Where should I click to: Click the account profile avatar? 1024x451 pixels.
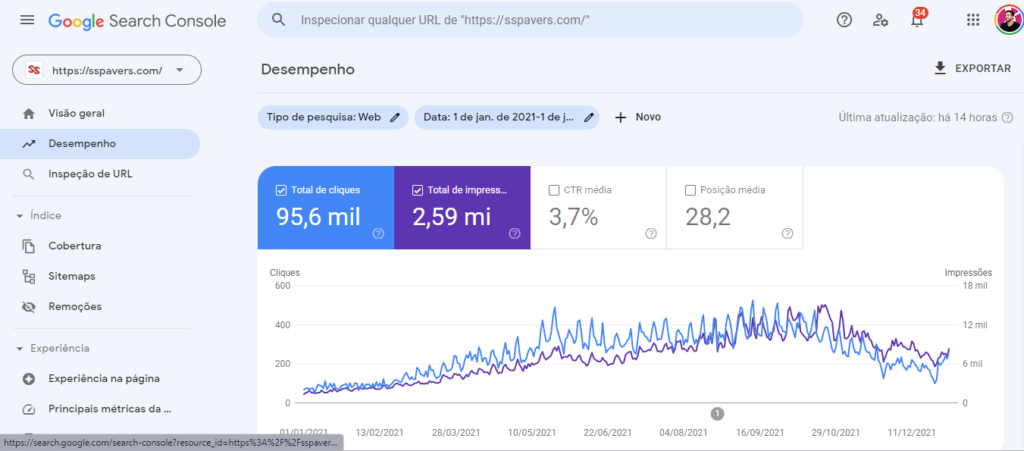pyautogui.click(x=1007, y=20)
